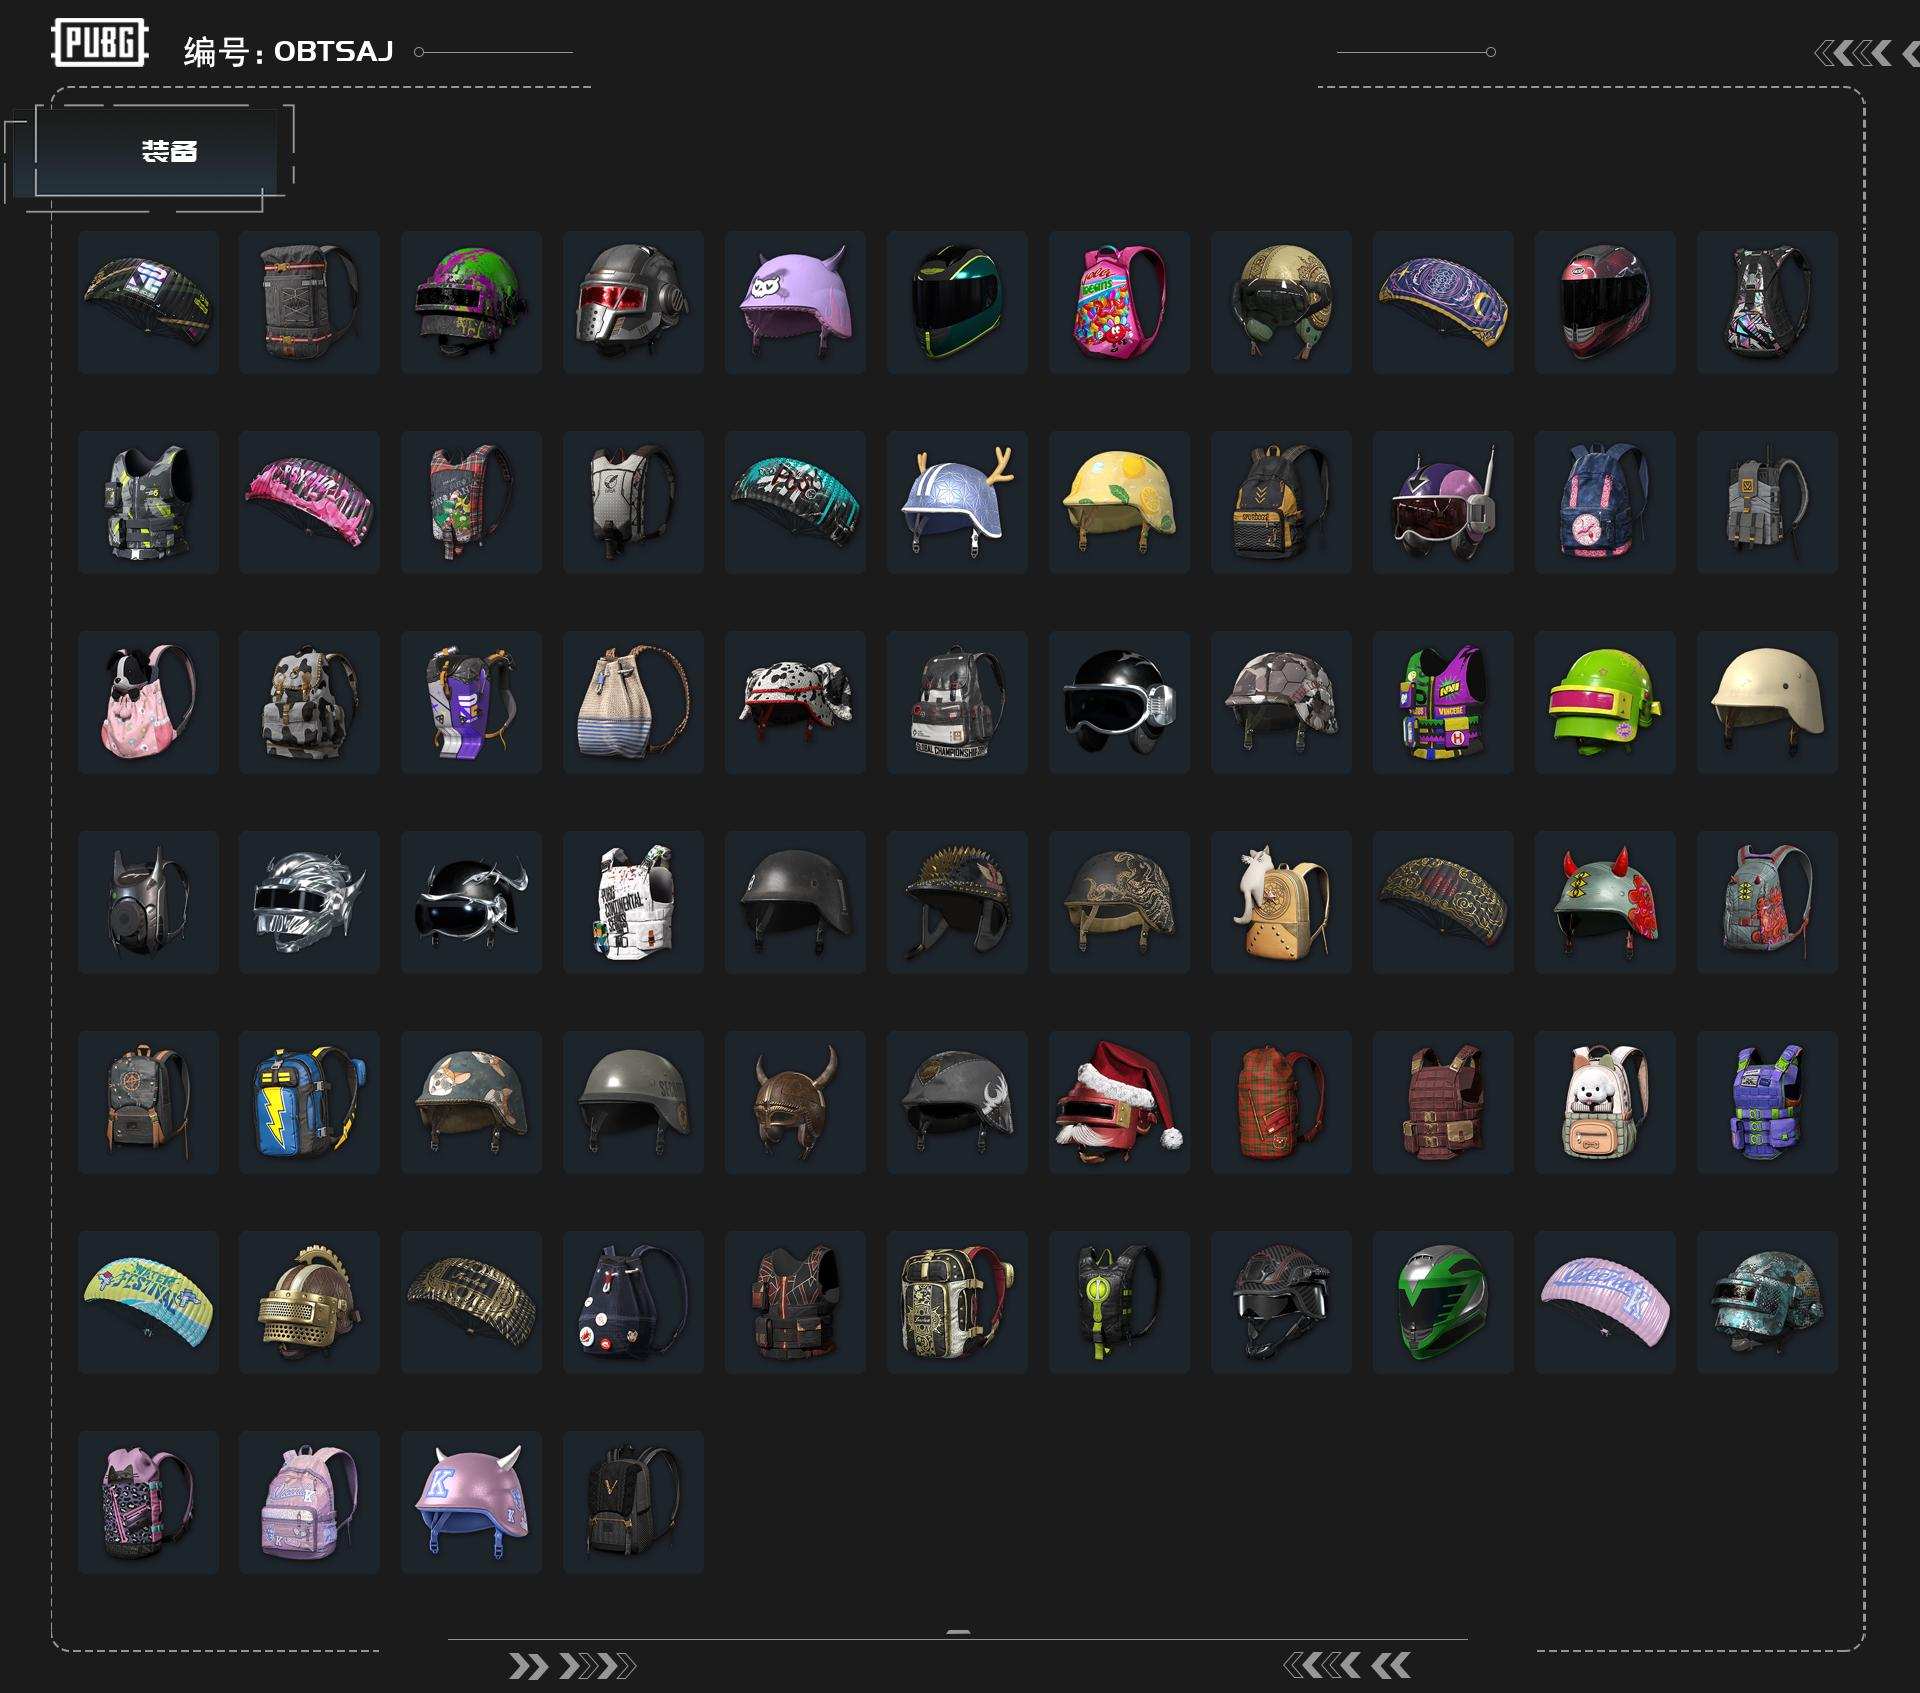The image size is (1920, 1693).
Task: Choose the backpack with white puppy
Action: pos(1605,1102)
